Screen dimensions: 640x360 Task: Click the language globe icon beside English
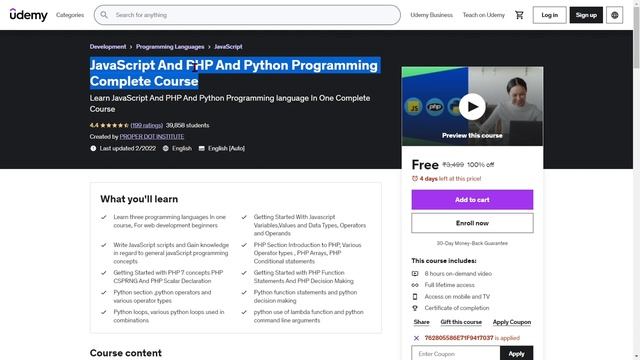pos(165,149)
